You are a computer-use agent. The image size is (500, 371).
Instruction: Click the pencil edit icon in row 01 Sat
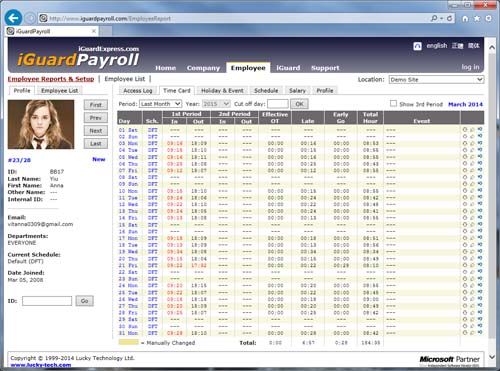pyautogui.click(x=472, y=129)
